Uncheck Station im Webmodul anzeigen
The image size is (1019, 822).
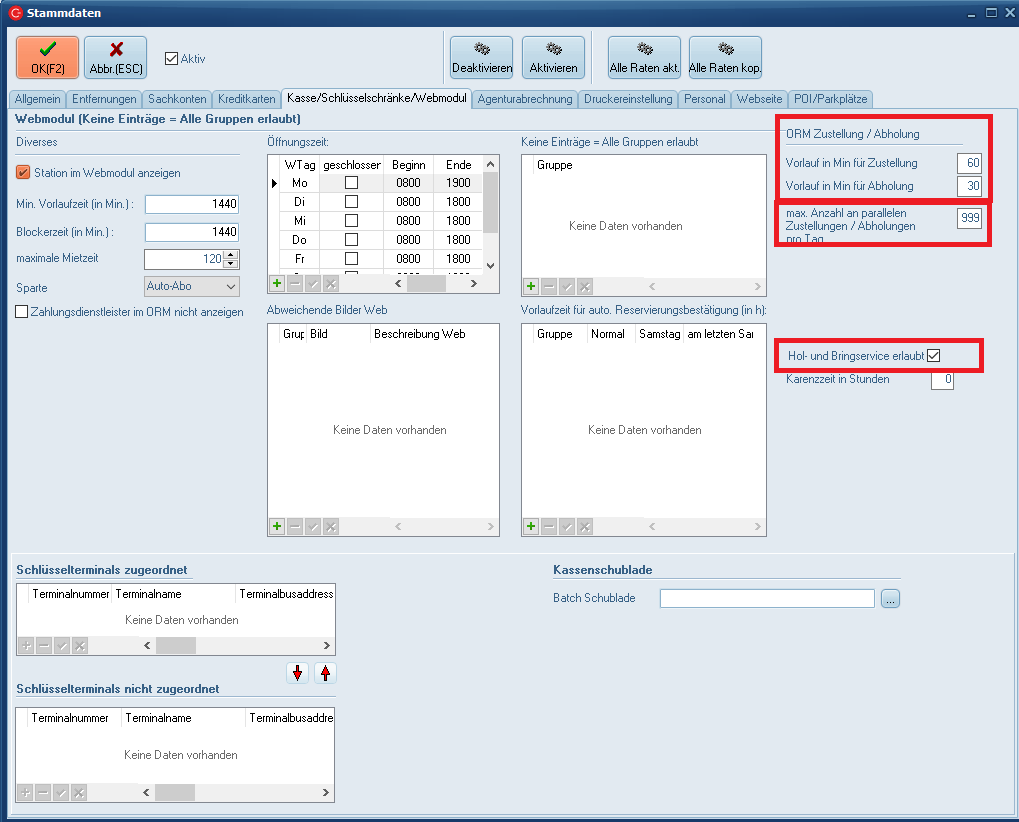(23, 172)
